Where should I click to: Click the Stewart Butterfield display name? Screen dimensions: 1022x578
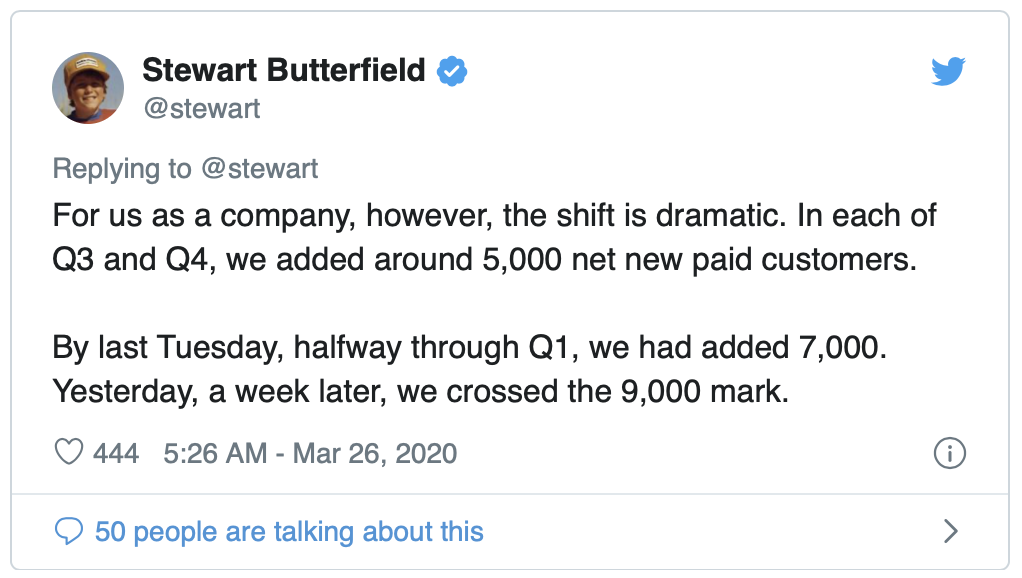pyautogui.click(x=283, y=71)
